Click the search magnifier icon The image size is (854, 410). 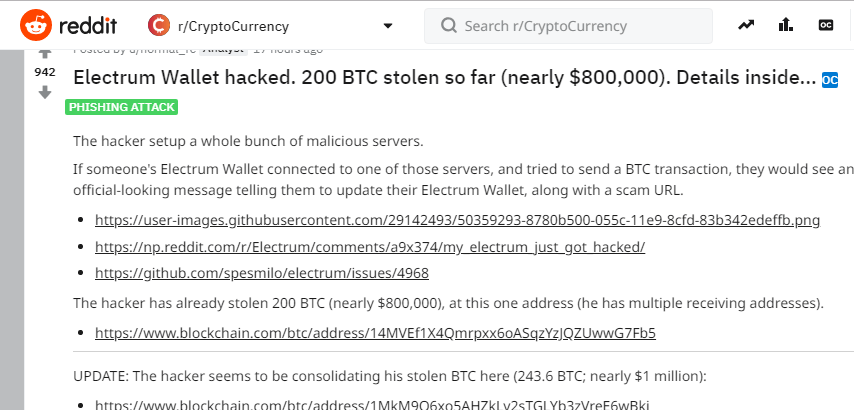pos(449,26)
